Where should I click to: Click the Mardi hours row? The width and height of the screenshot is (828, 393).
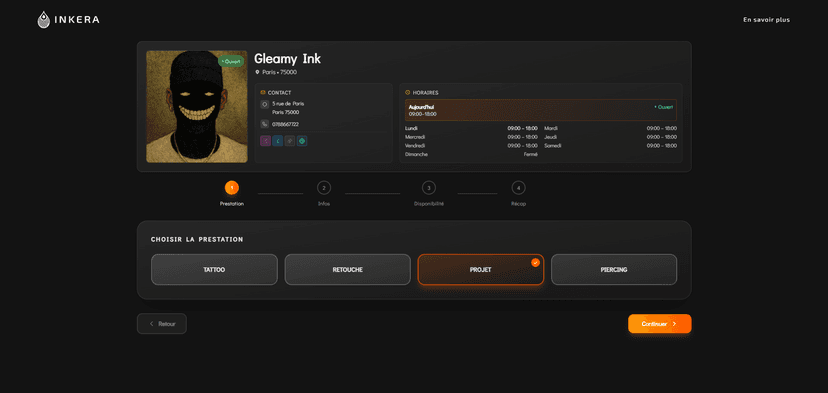click(x=610, y=128)
